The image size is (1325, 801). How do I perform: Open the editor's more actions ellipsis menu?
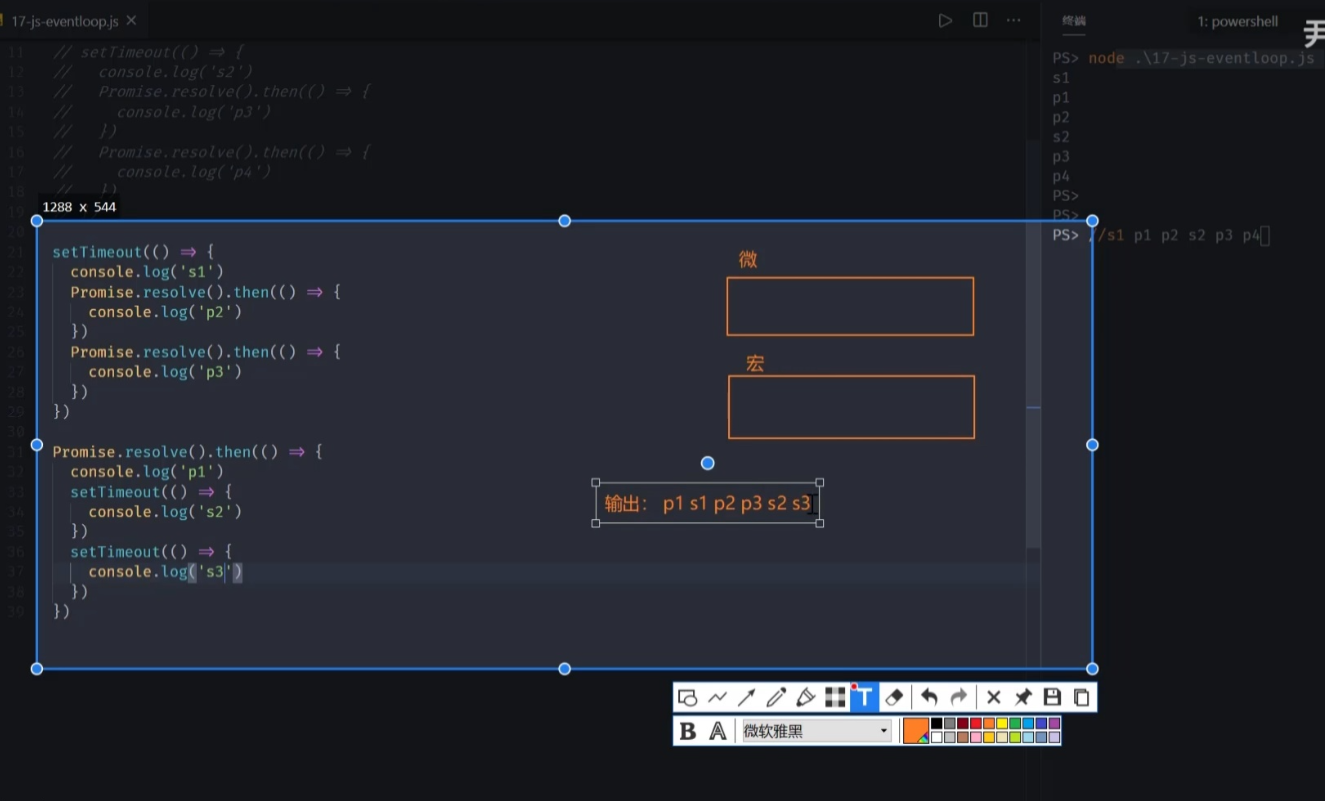coord(1014,20)
